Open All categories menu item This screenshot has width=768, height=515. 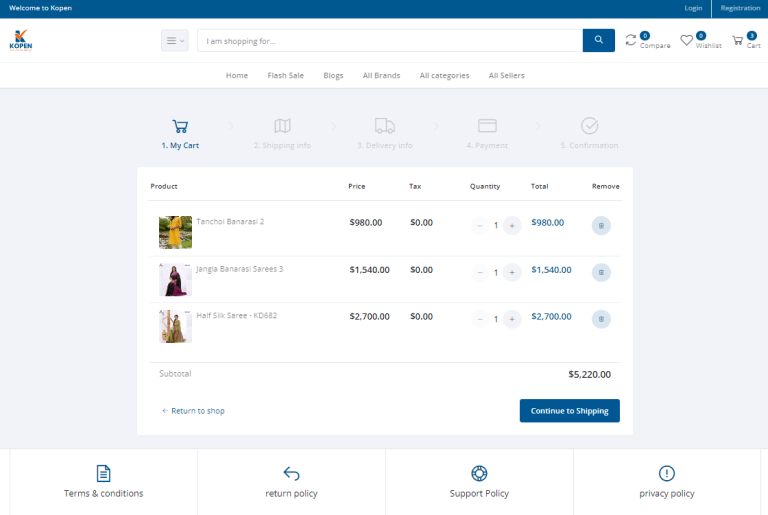444,76
